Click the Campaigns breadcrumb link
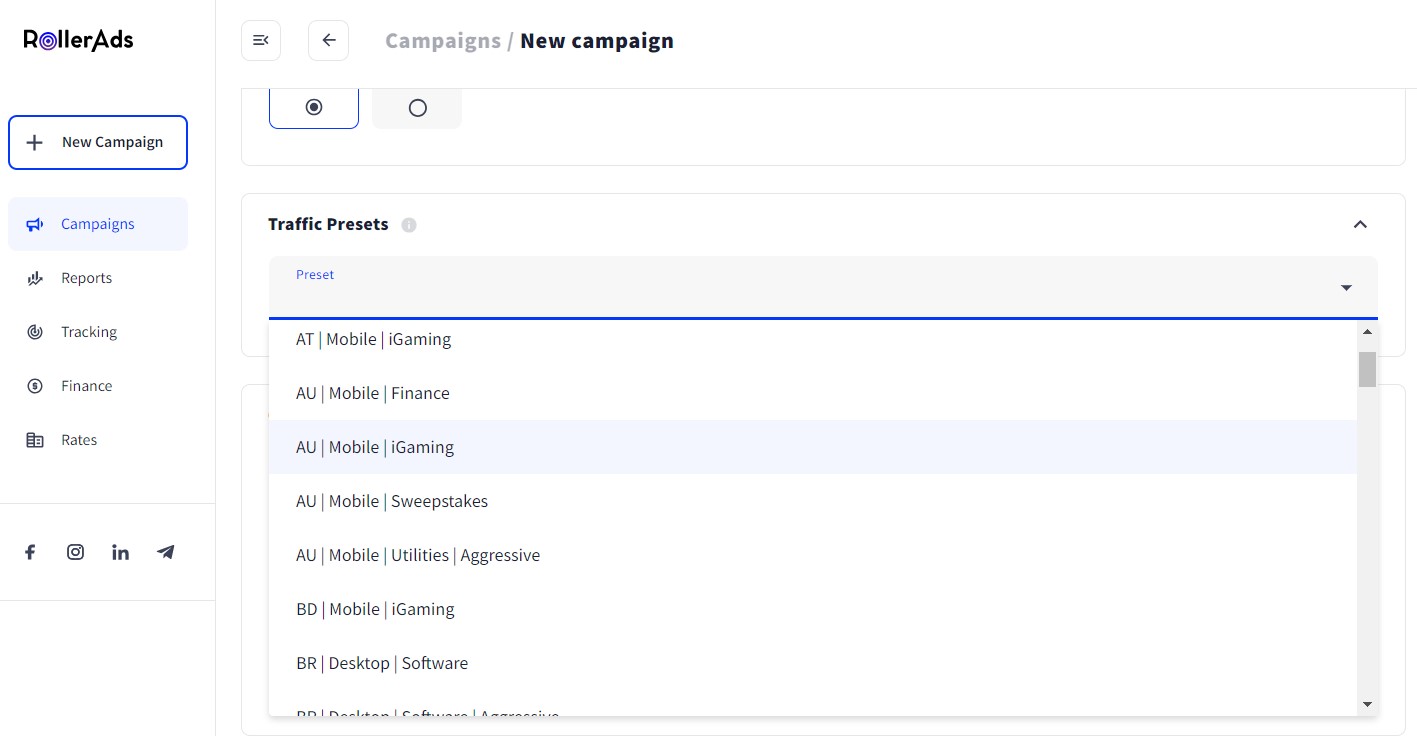 (x=442, y=41)
